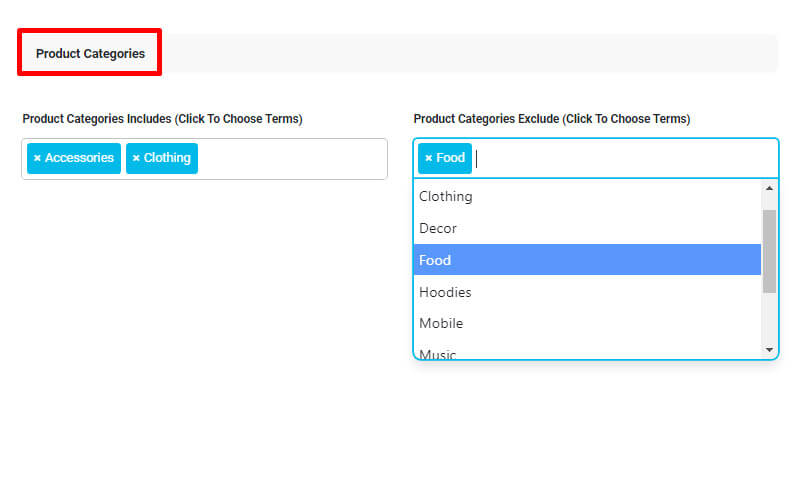Click the Clothing tag label in Includes
The width and height of the screenshot is (808, 484).
click(x=167, y=158)
